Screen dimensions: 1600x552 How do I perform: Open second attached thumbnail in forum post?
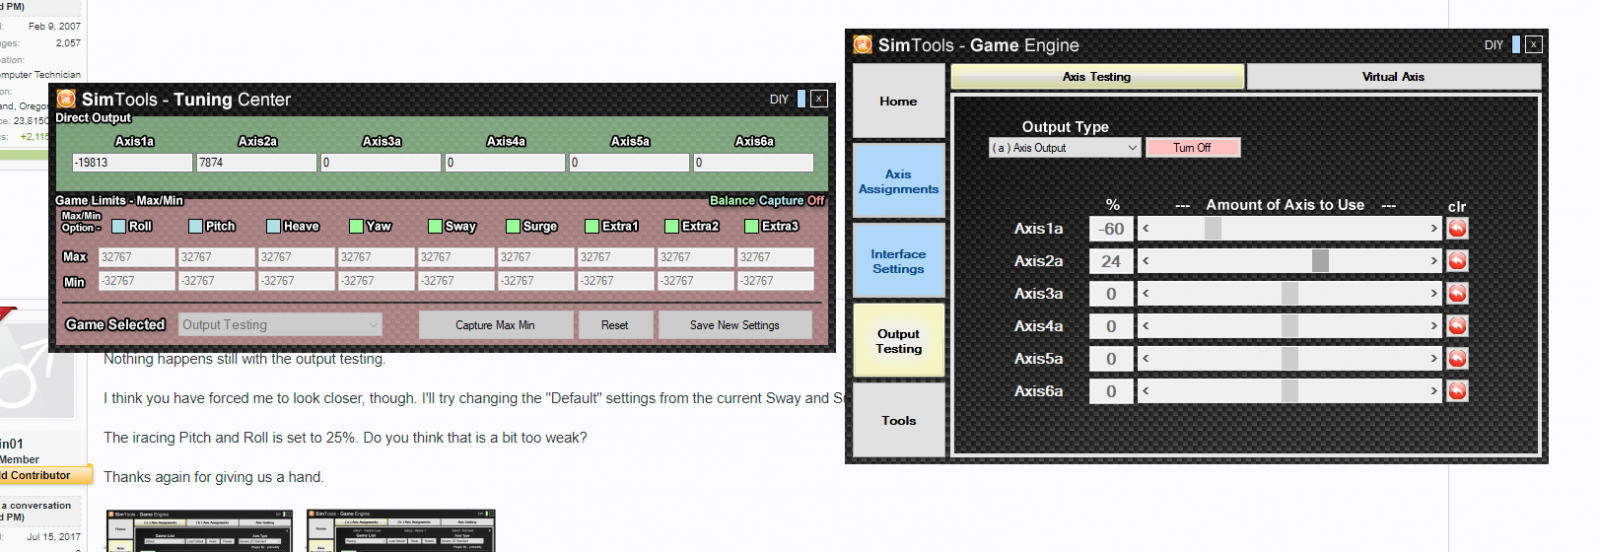click(401, 531)
